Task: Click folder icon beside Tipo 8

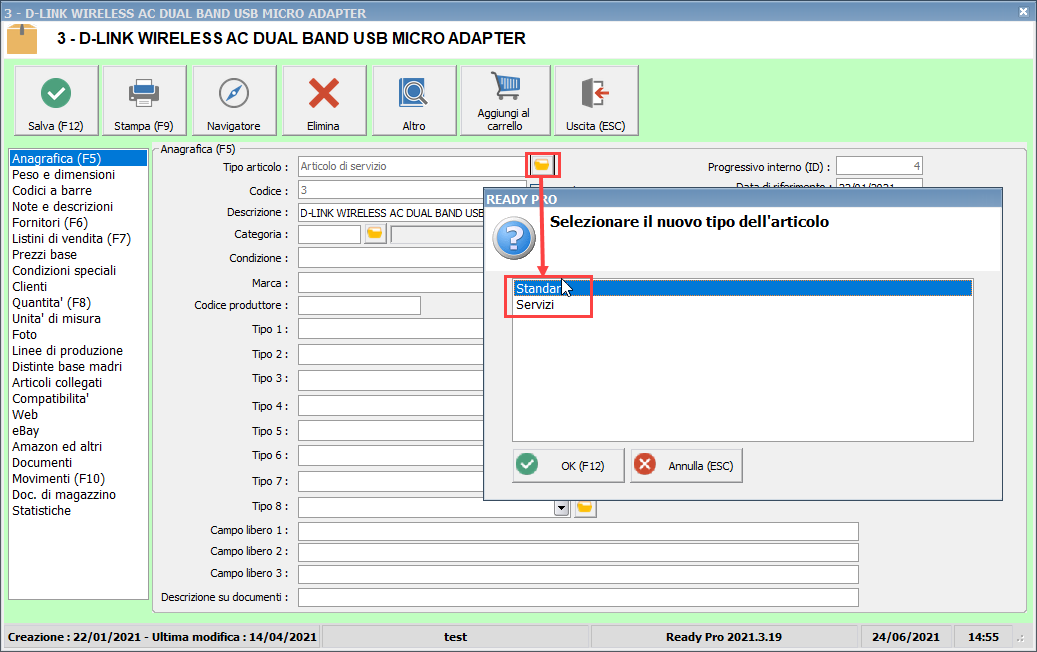Action: 585,507
